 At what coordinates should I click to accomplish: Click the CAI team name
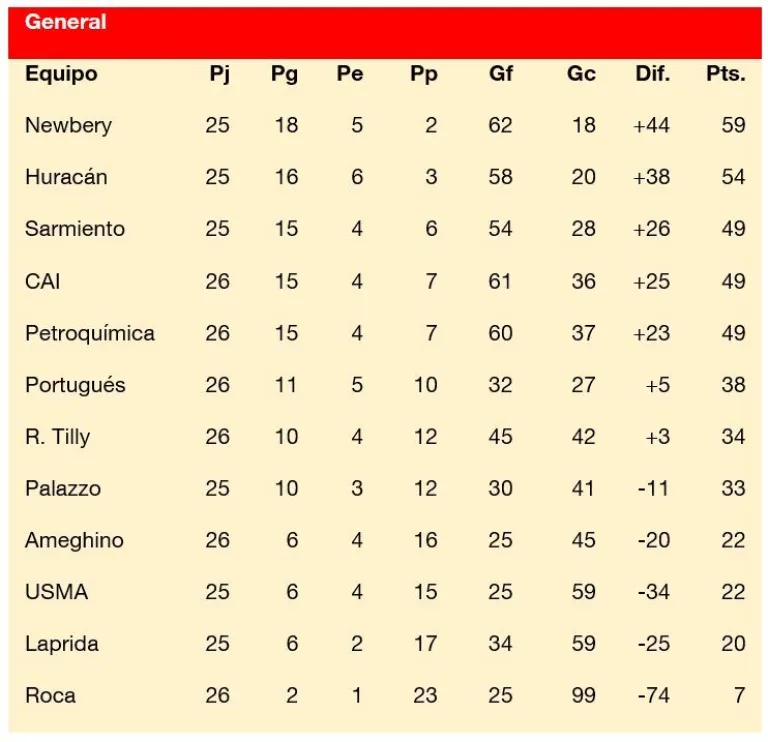42,281
